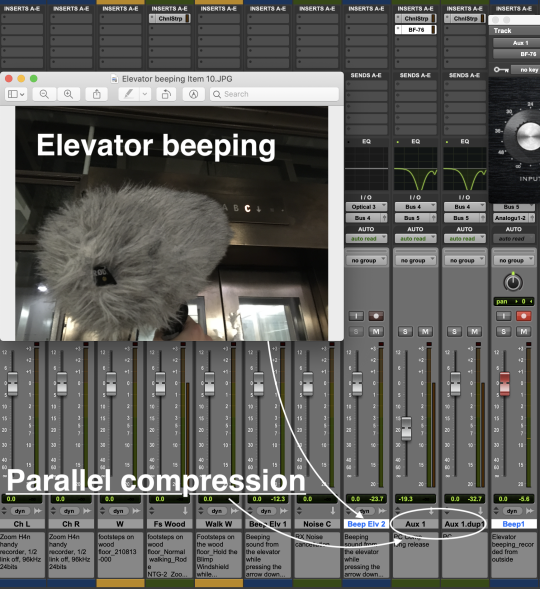Click the aux track icon on Aux 1.dup1
Viewport: 540px width, 589px height.
[x=480, y=511]
